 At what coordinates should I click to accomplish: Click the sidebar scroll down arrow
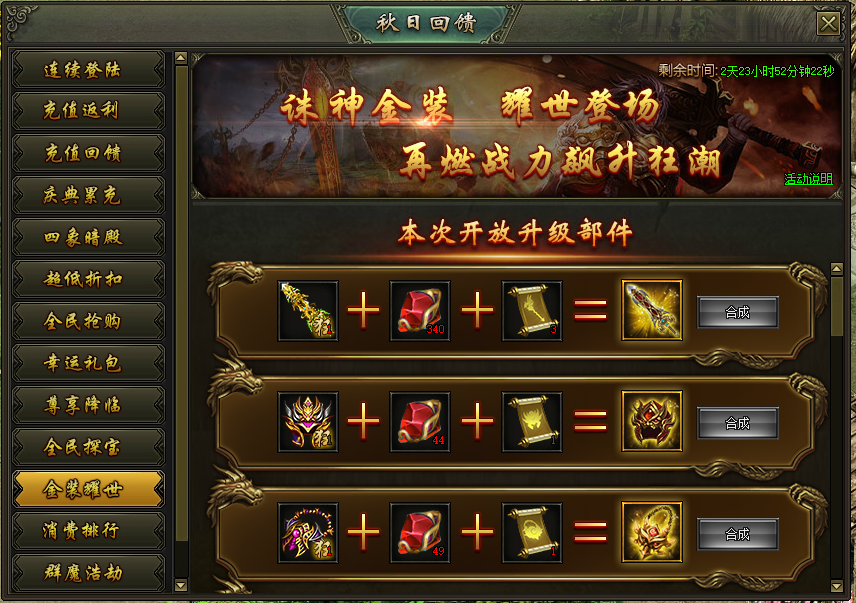click(181, 586)
